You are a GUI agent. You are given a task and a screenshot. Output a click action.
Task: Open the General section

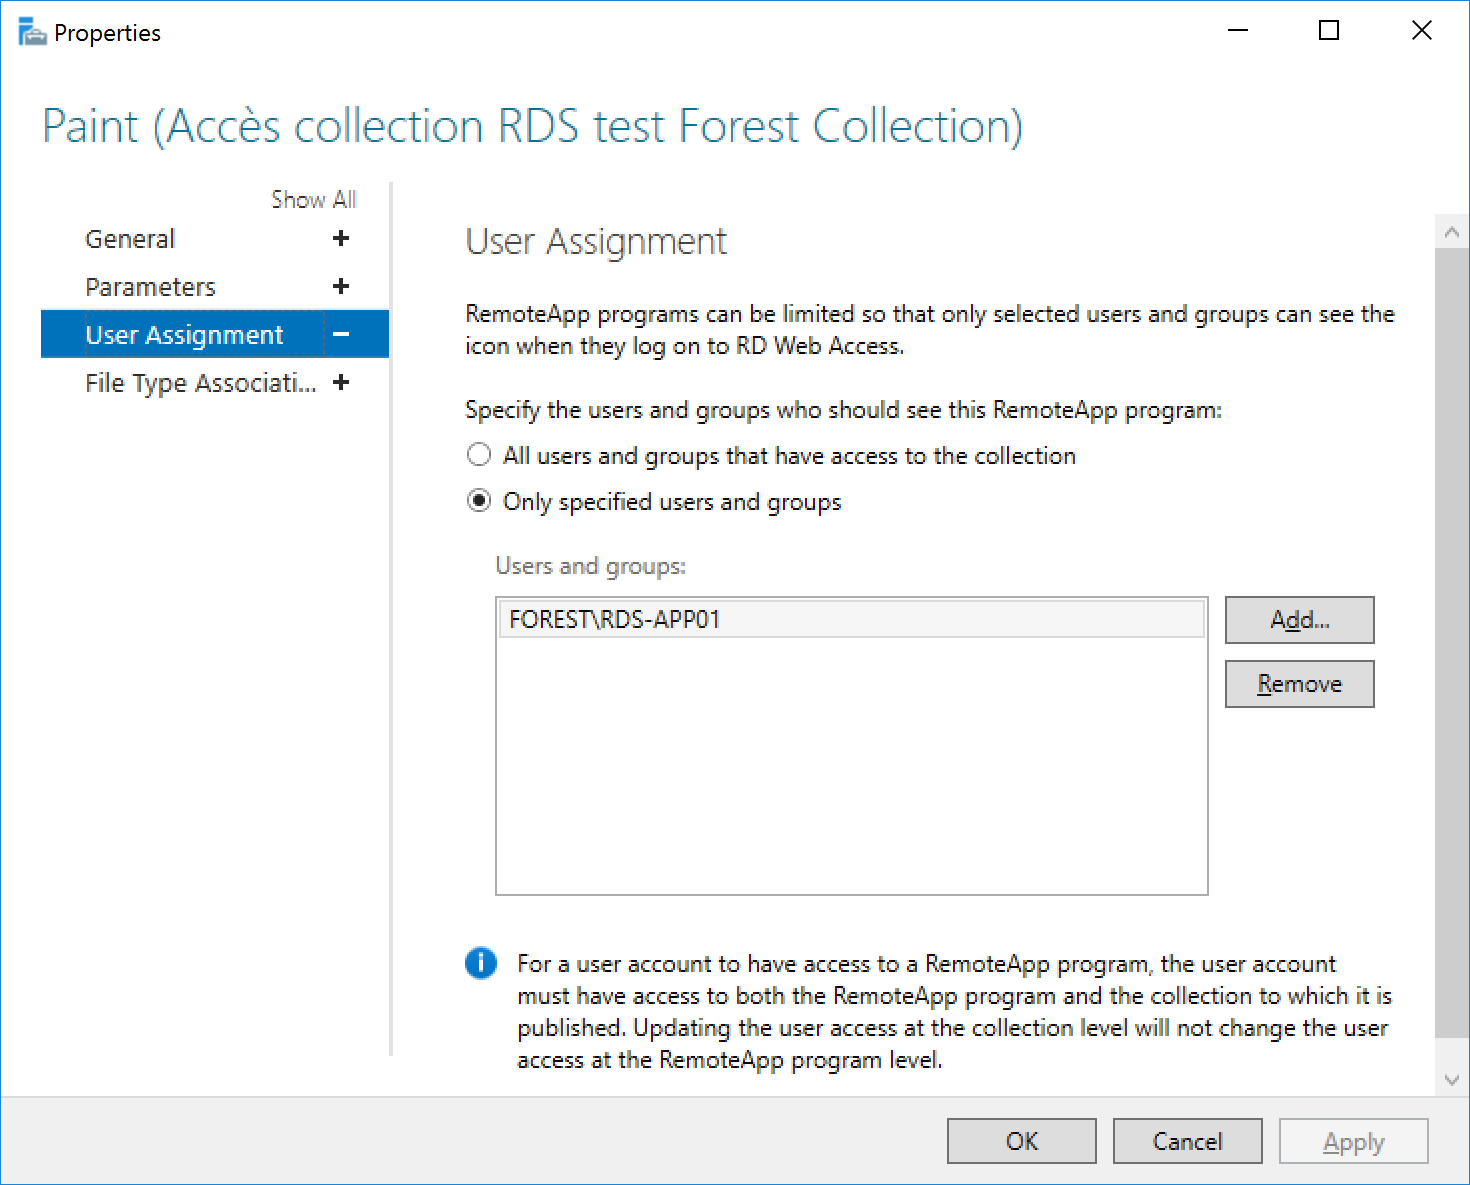130,239
